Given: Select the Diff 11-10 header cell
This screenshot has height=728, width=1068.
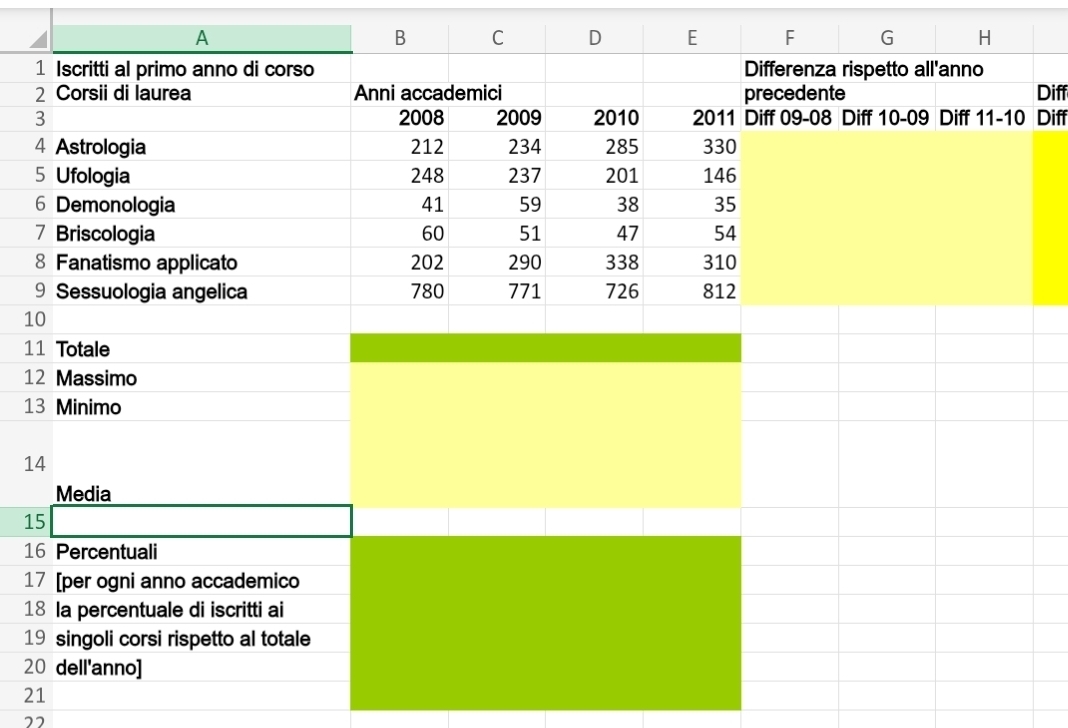Looking at the screenshot, I should [983, 119].
